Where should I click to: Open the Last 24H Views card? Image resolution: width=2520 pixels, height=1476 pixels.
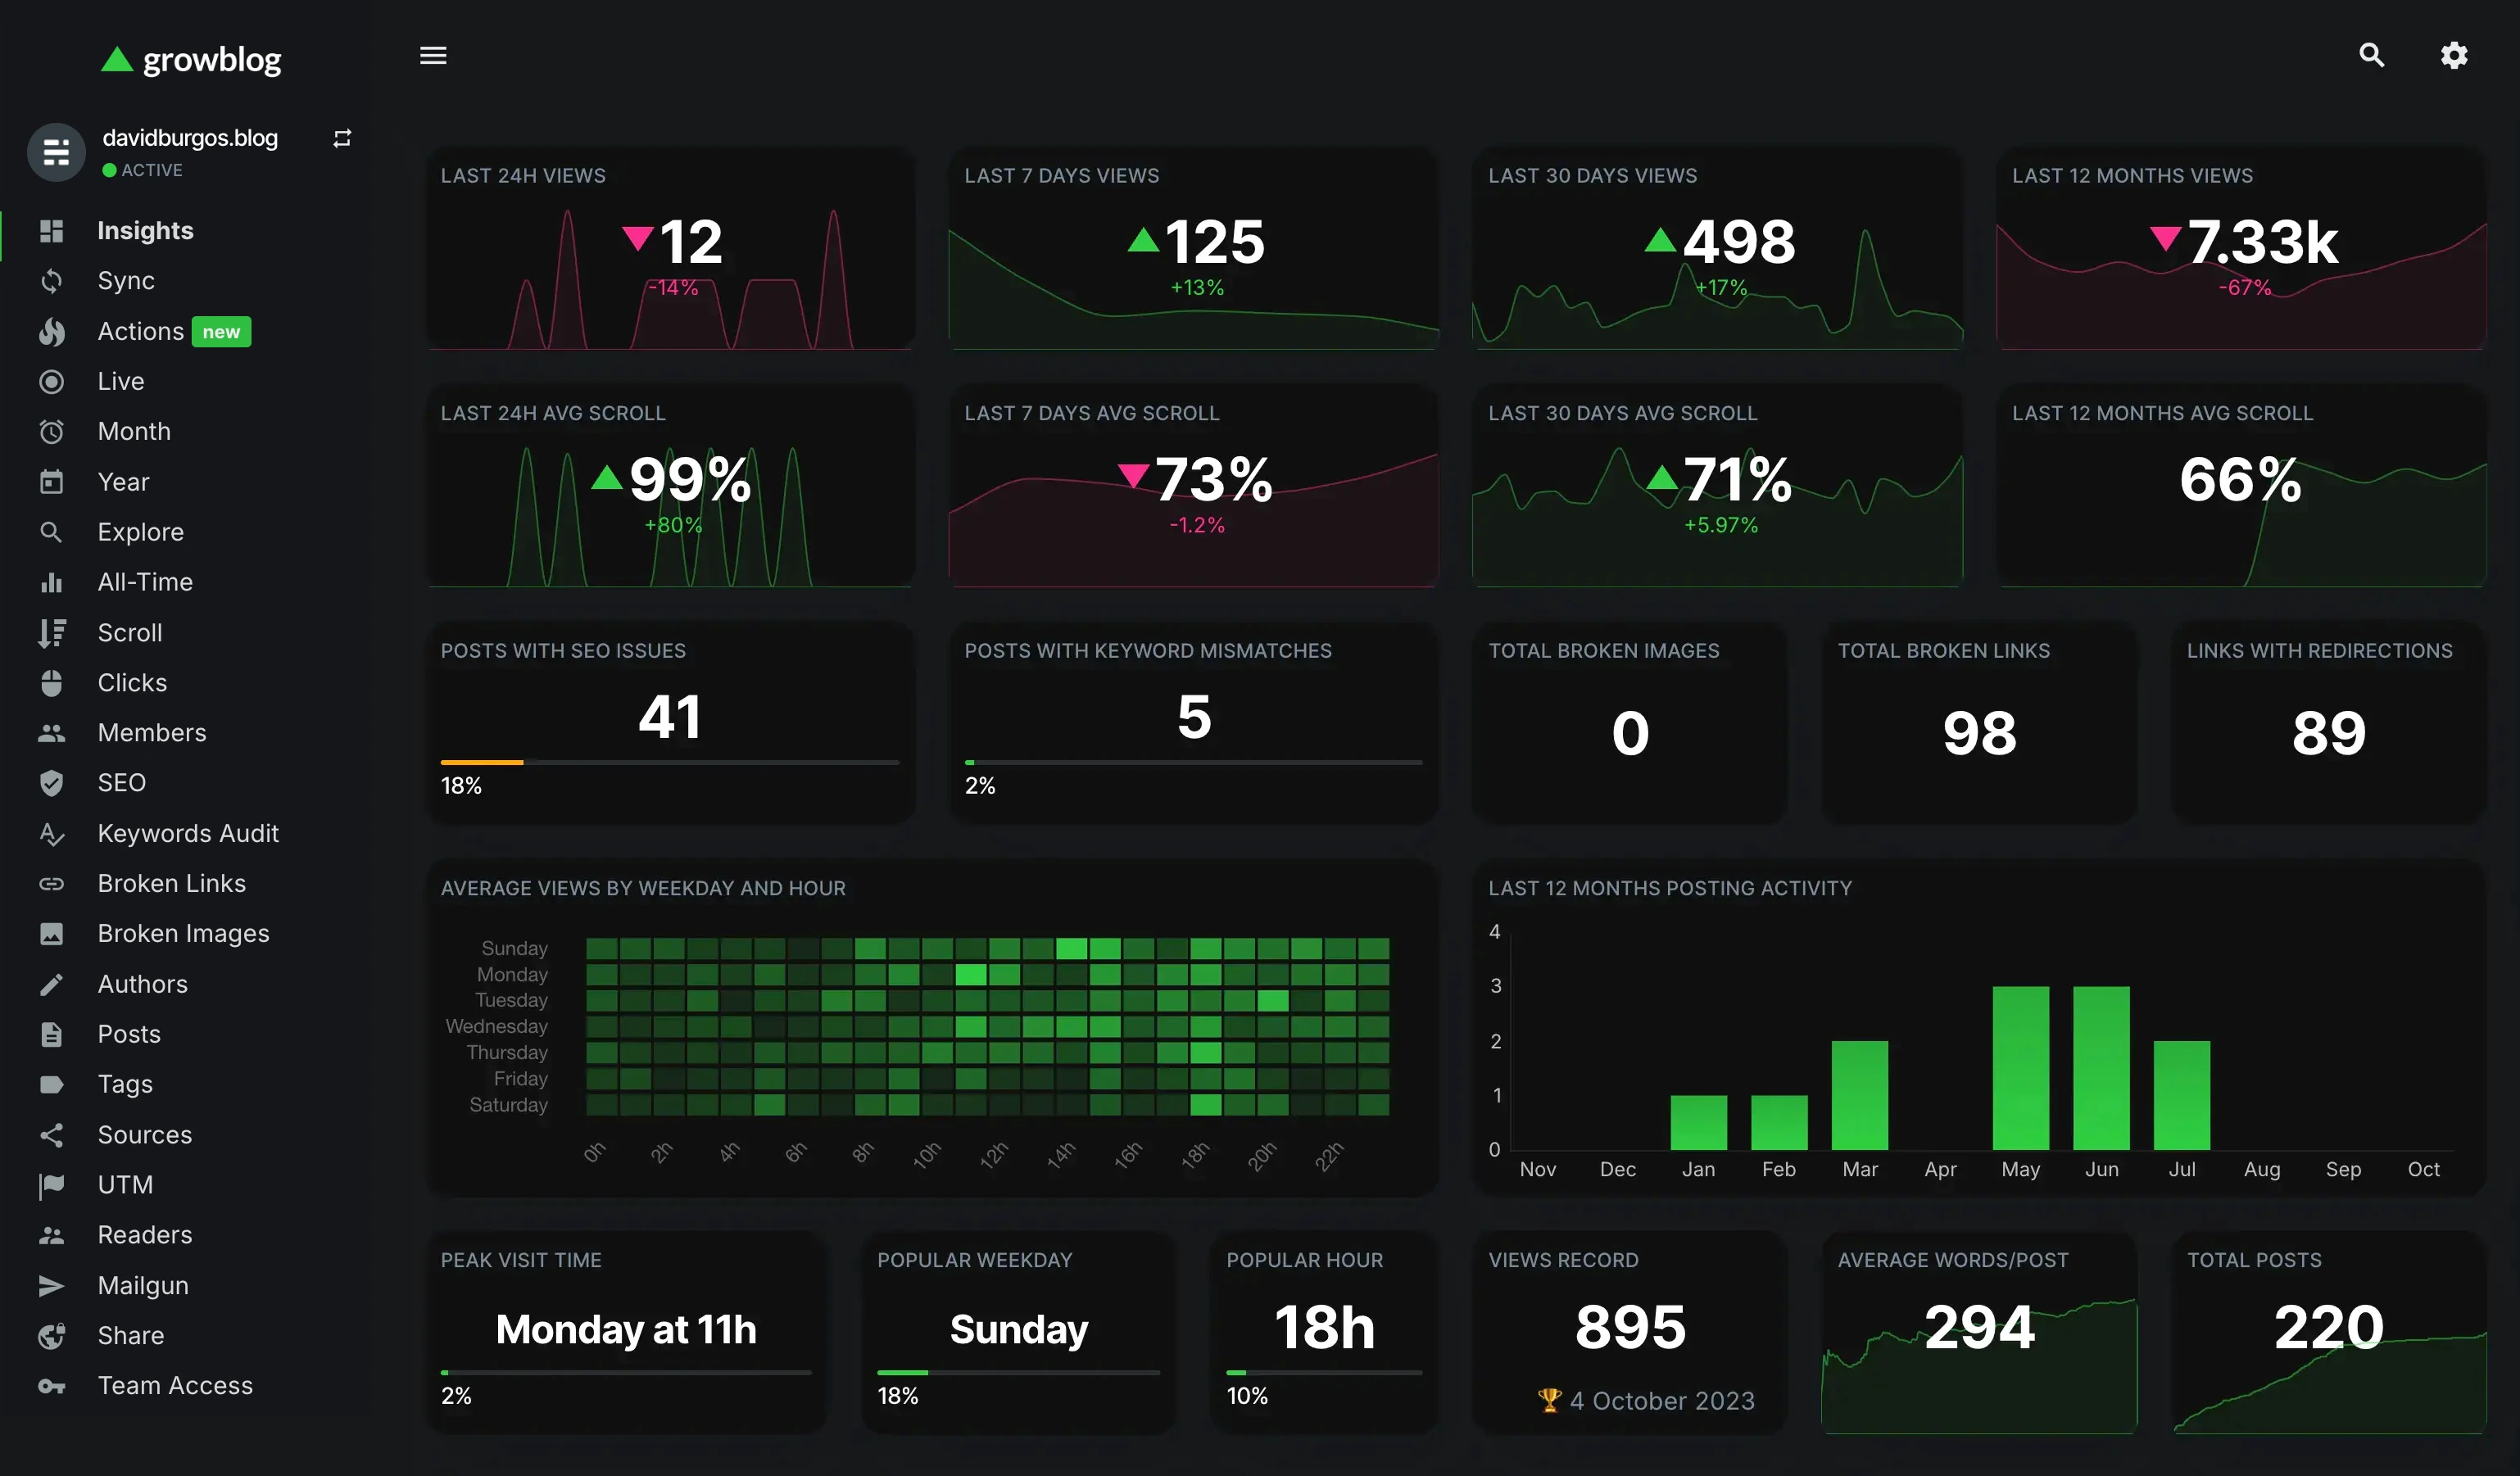(x=671, y=249)
